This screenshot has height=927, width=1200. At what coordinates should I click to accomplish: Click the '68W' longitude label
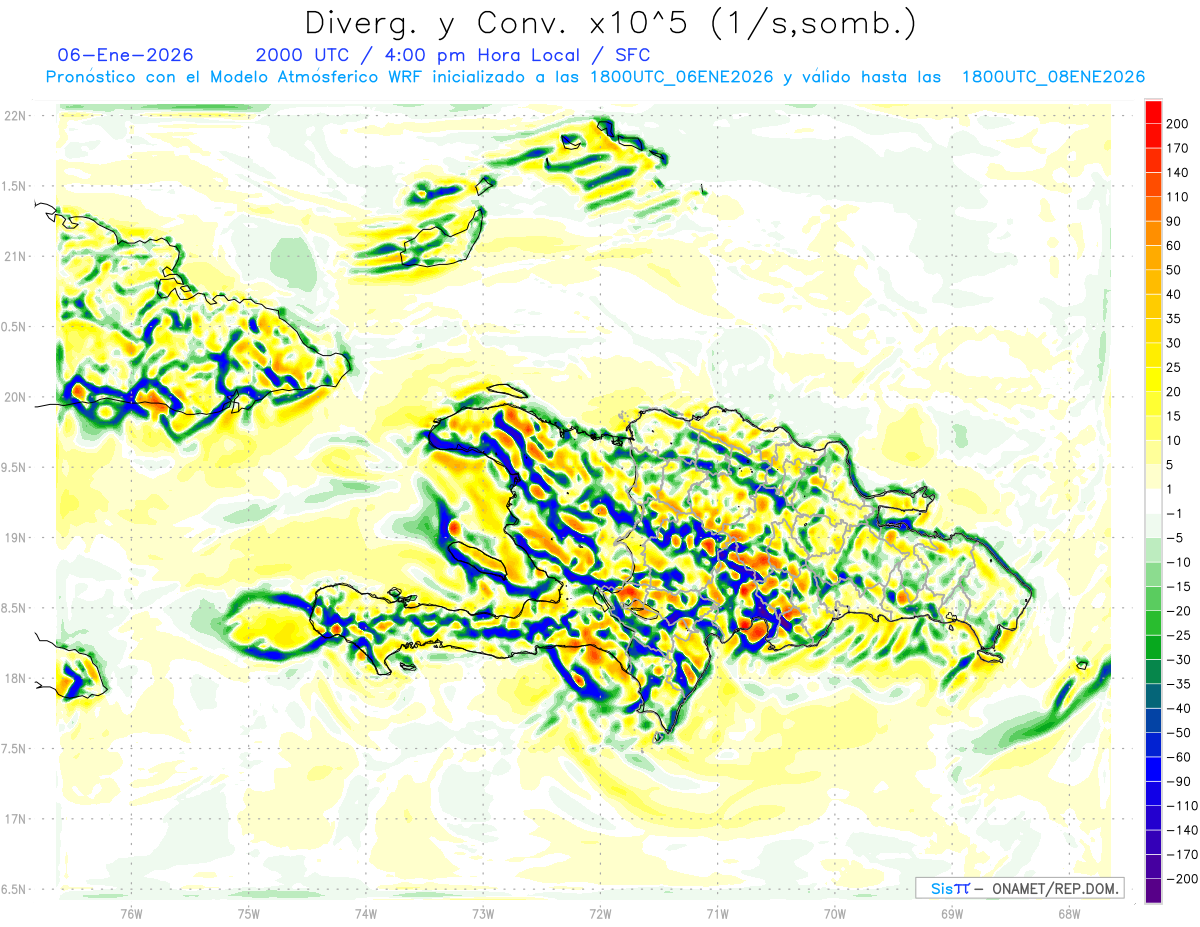[x=1069, y=913]
